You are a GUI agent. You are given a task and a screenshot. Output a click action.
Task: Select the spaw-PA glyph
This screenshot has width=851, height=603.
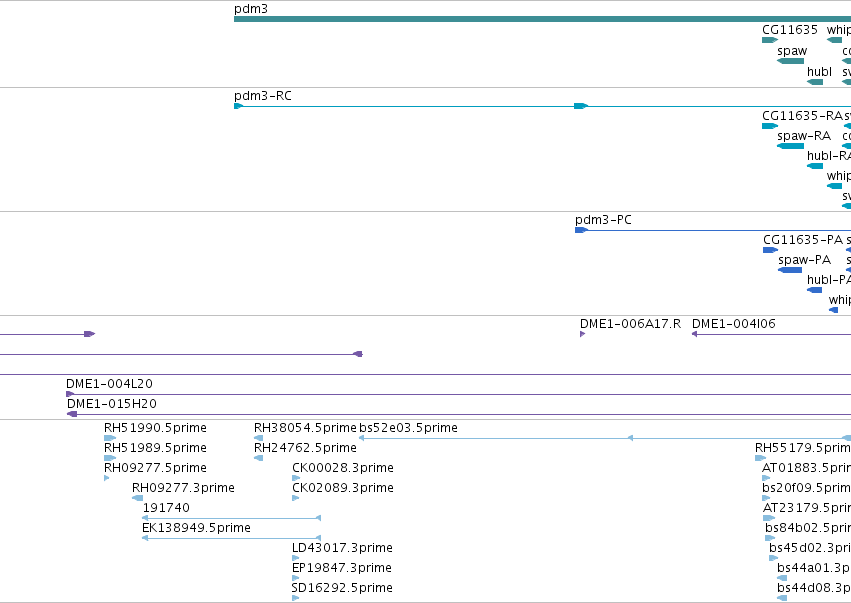tap(790, 270)
